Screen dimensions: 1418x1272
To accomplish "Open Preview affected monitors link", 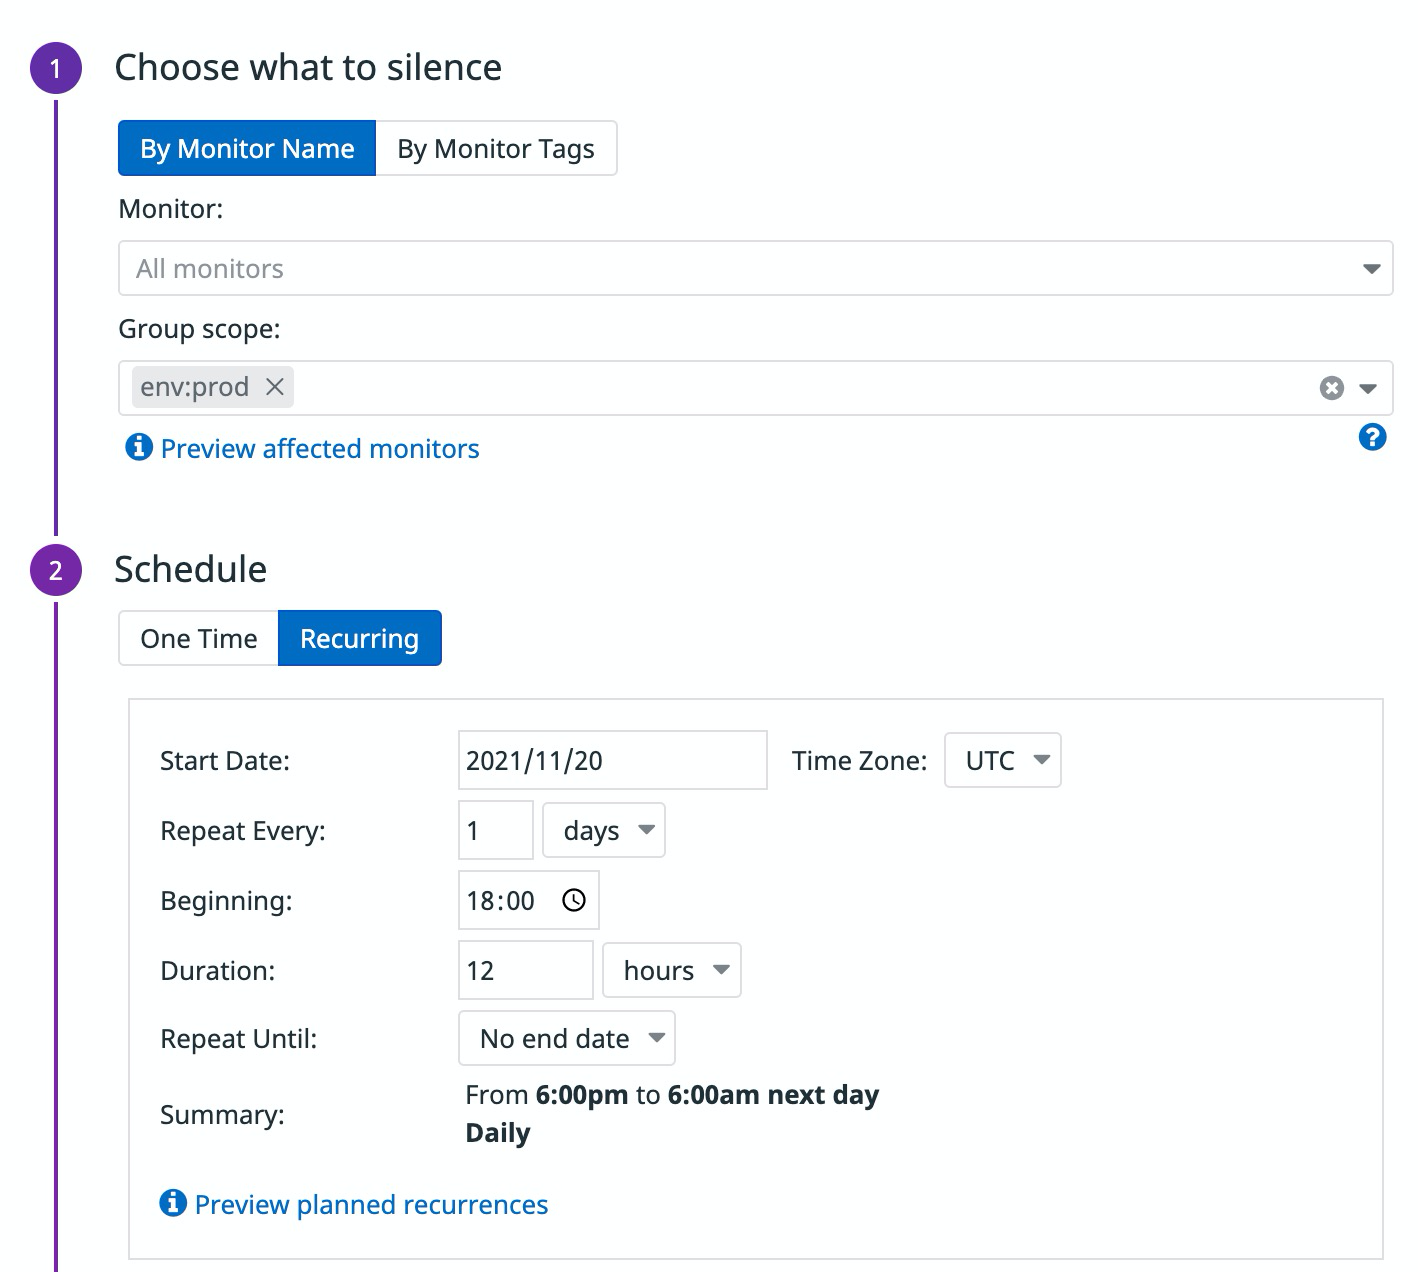I will point(320,448).
